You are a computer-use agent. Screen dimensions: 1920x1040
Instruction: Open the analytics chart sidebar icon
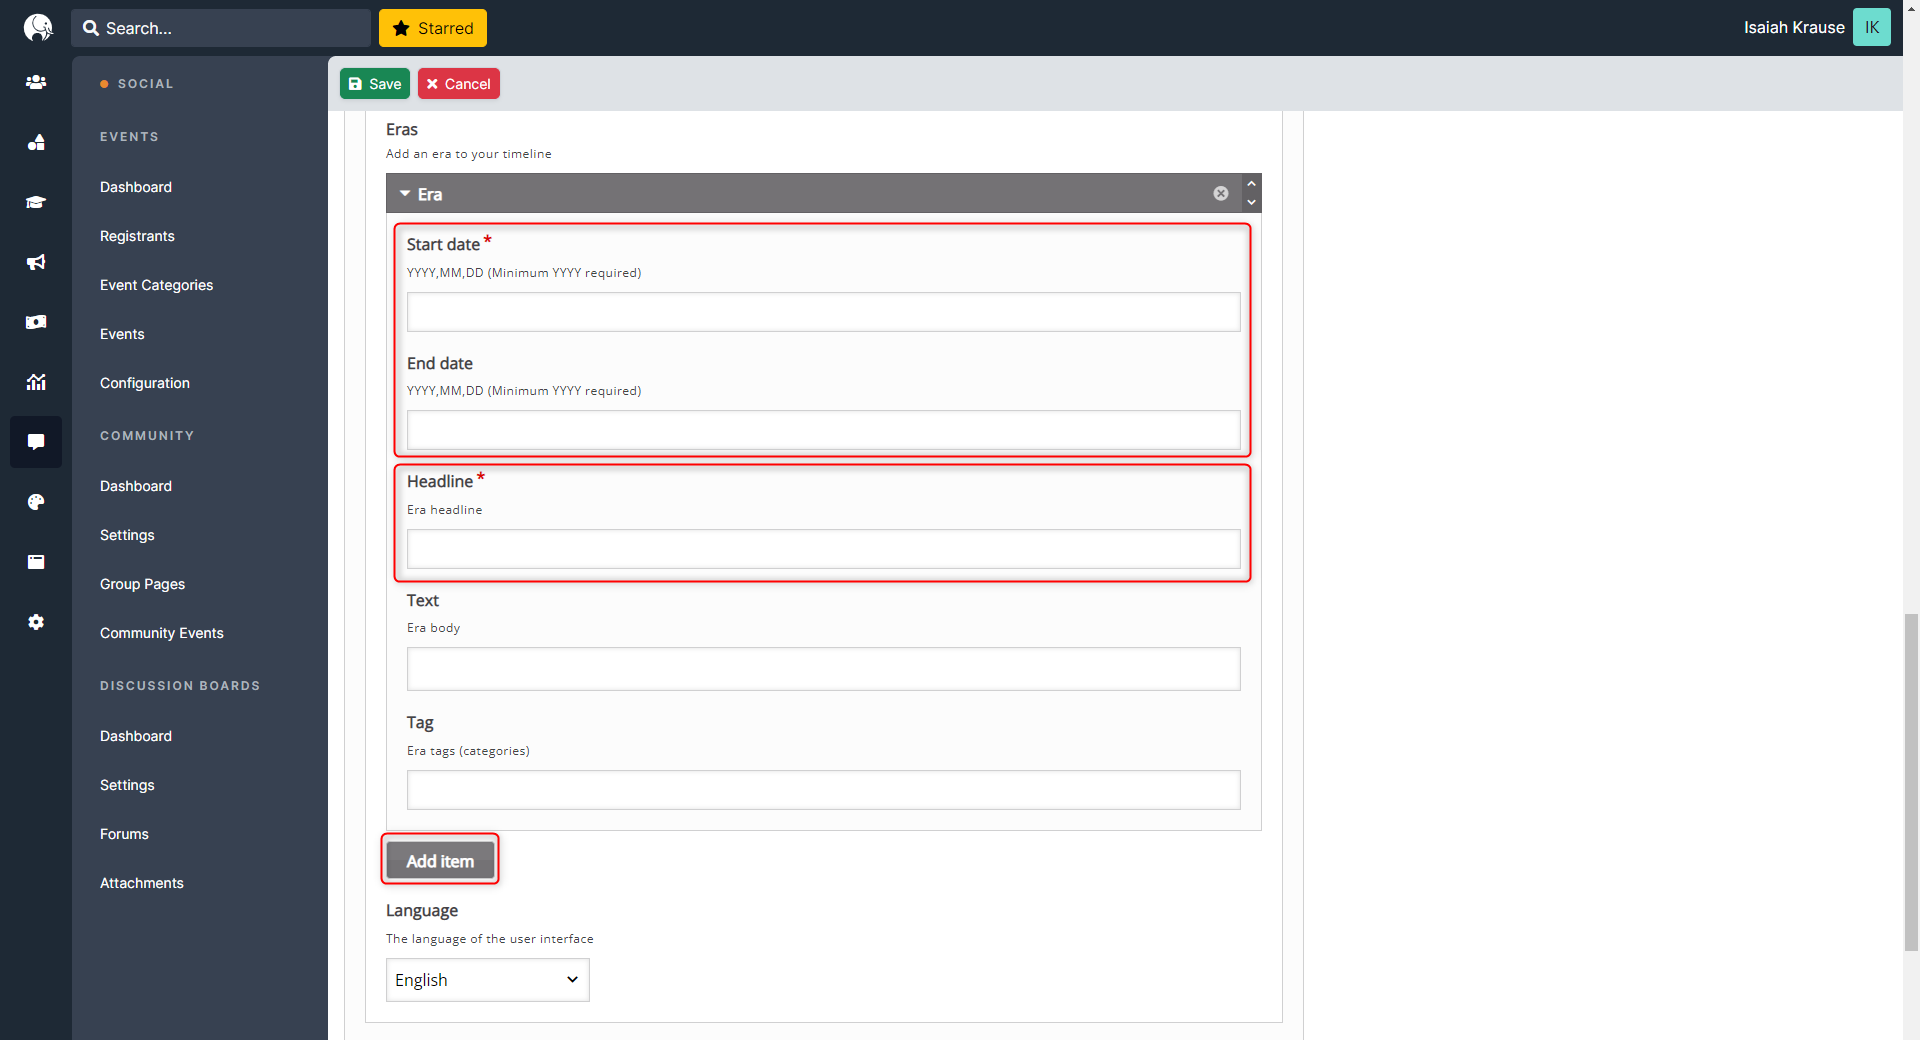36,382
